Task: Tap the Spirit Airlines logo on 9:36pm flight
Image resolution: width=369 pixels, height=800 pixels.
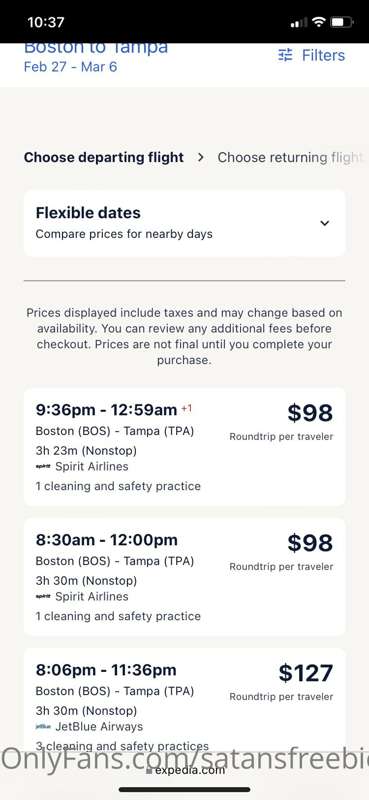Action: 43,466
